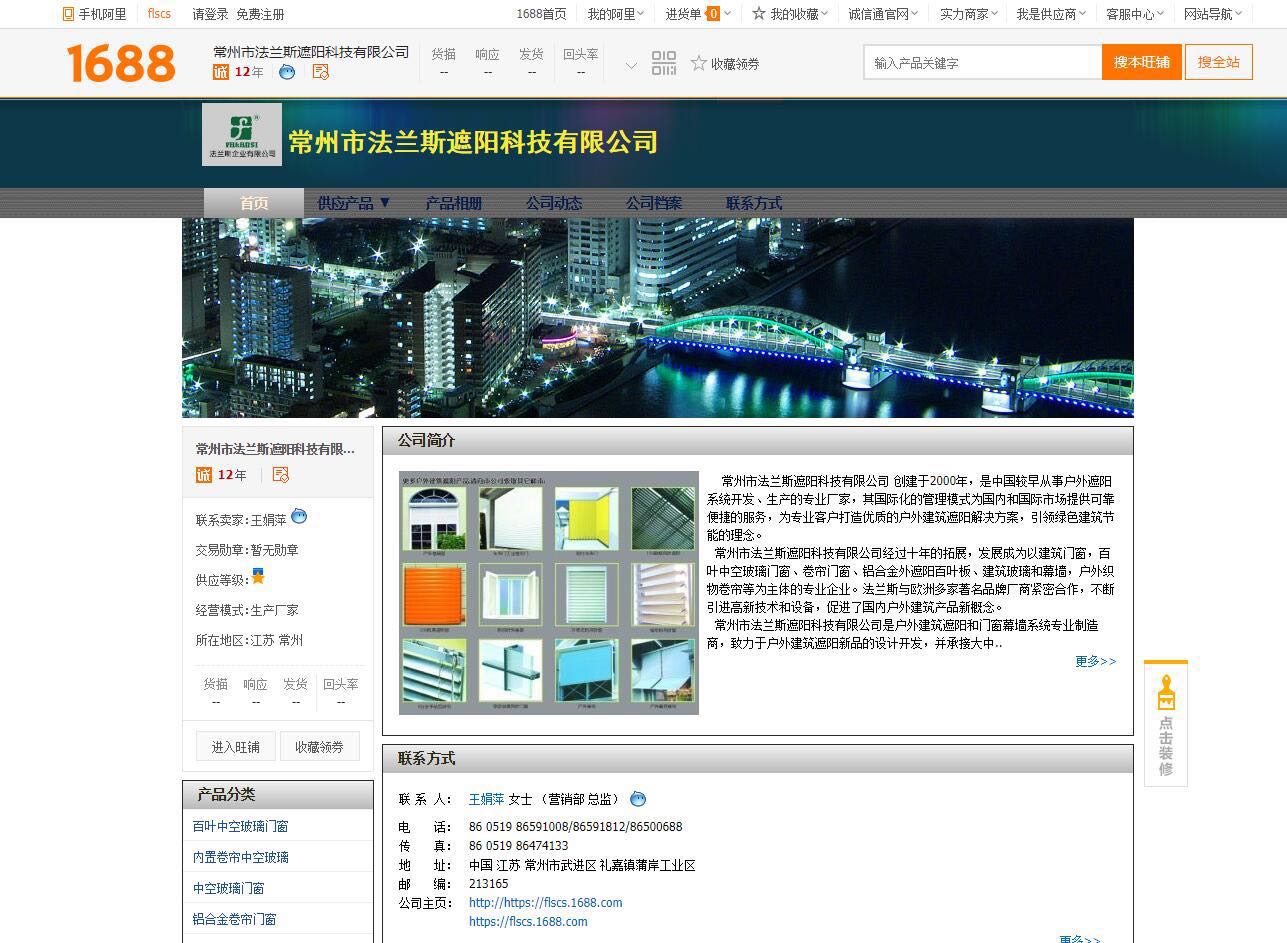This screenshot has height=943, width=1287.
Task: Open the 联系方式 navigation tab
Action: click(754, 203)
